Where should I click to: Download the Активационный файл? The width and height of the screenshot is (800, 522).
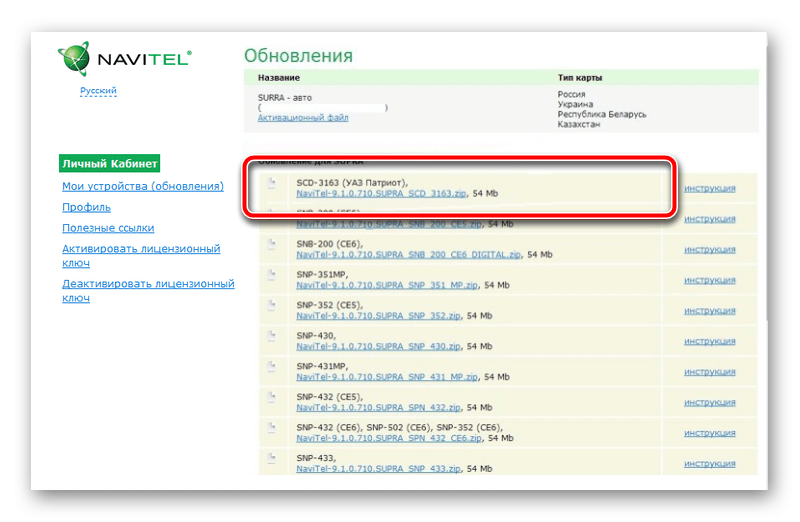tap(303, 117)
